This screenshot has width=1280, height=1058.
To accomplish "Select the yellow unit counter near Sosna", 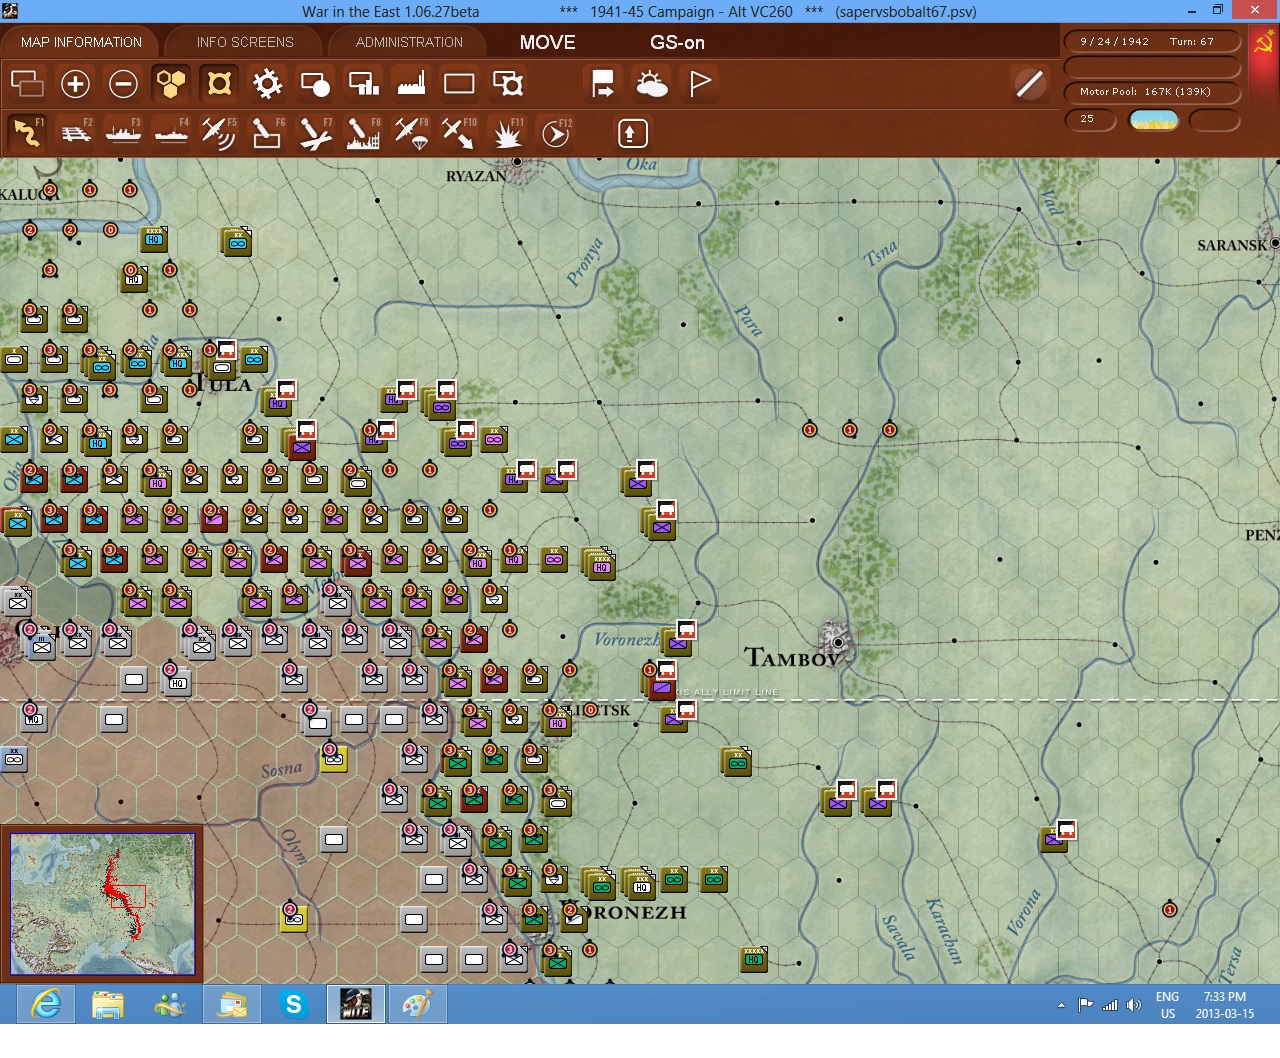I will click(334, 758).
